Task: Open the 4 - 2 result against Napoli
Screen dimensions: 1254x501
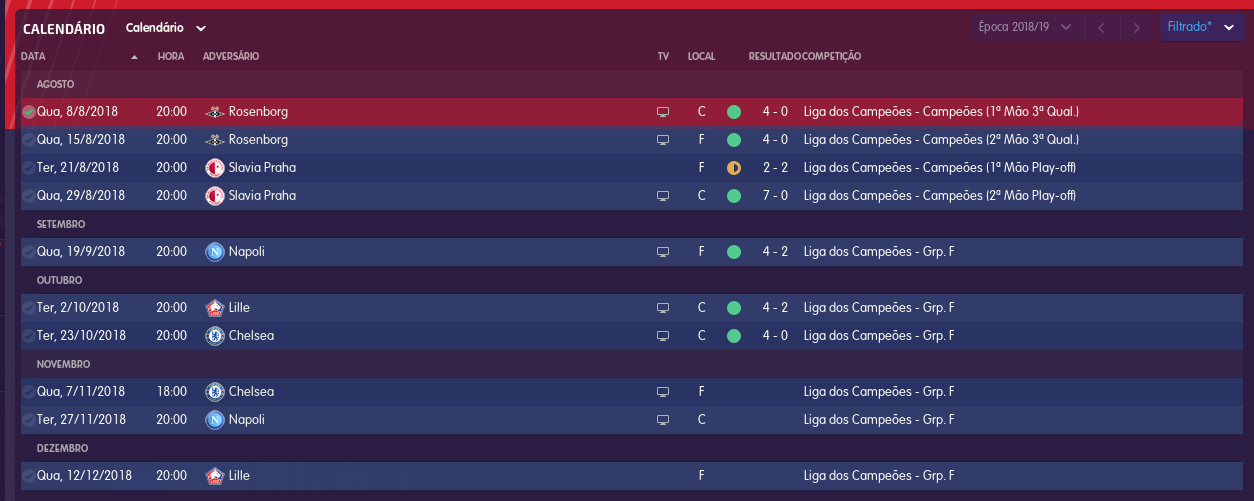Action: (775, 251)
